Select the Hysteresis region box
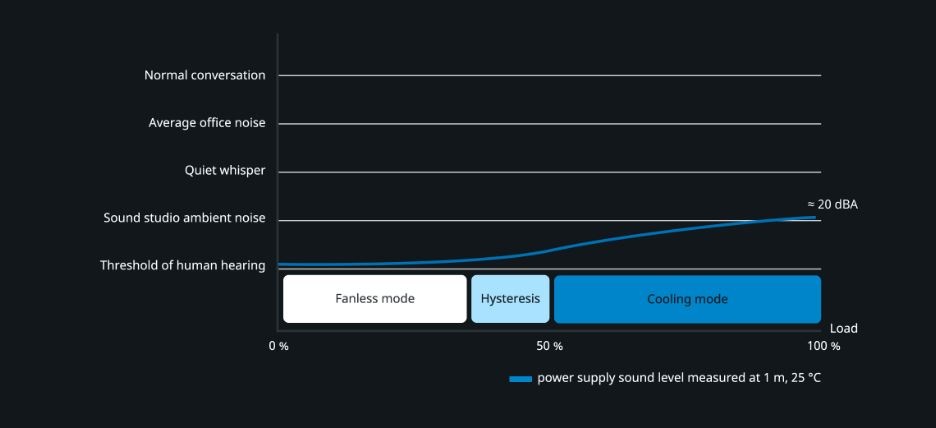Image resolution: width=936 pixels, height=428 pixels. (x=510, y=299)
